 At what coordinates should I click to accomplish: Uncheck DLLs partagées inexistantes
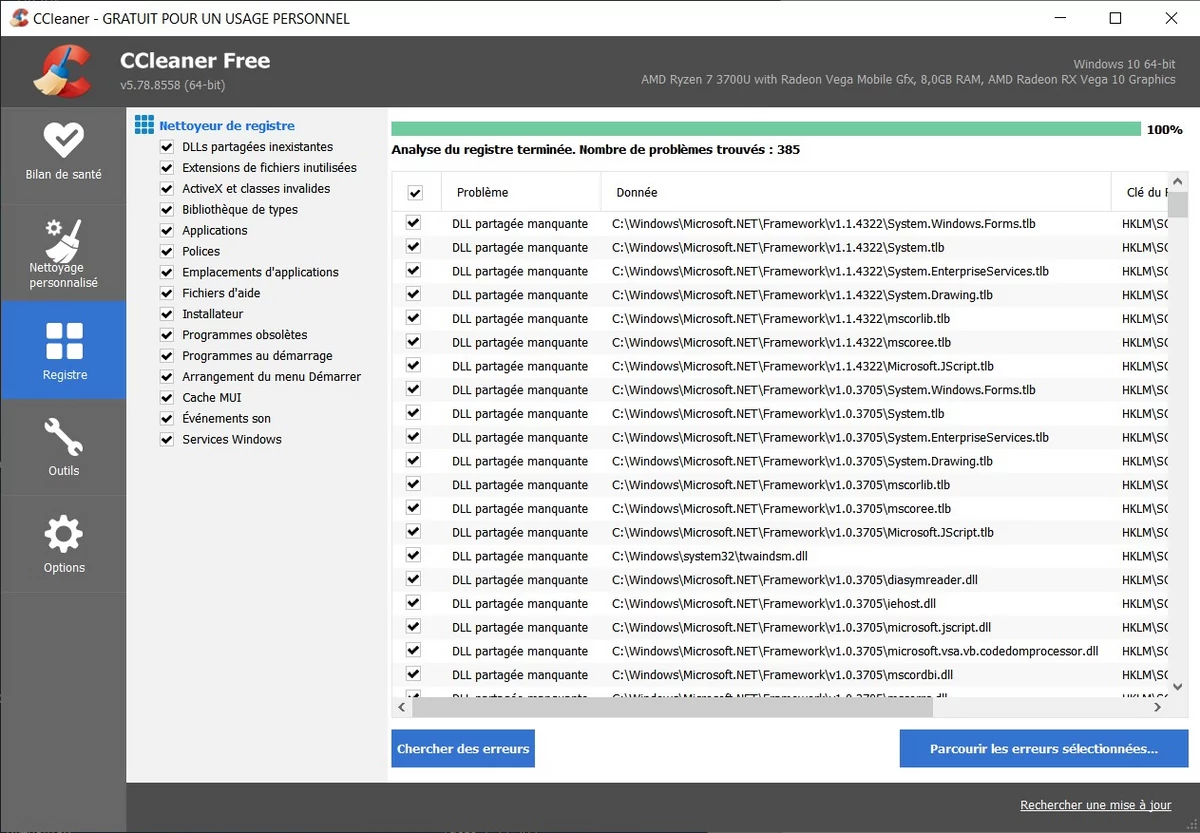pyautogui.click(x=167, y=147)
